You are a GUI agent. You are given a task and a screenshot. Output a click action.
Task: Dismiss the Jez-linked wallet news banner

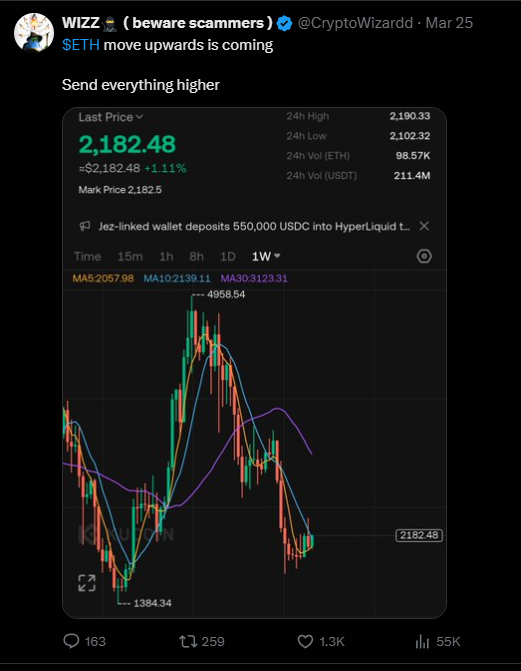pos(424,226)
